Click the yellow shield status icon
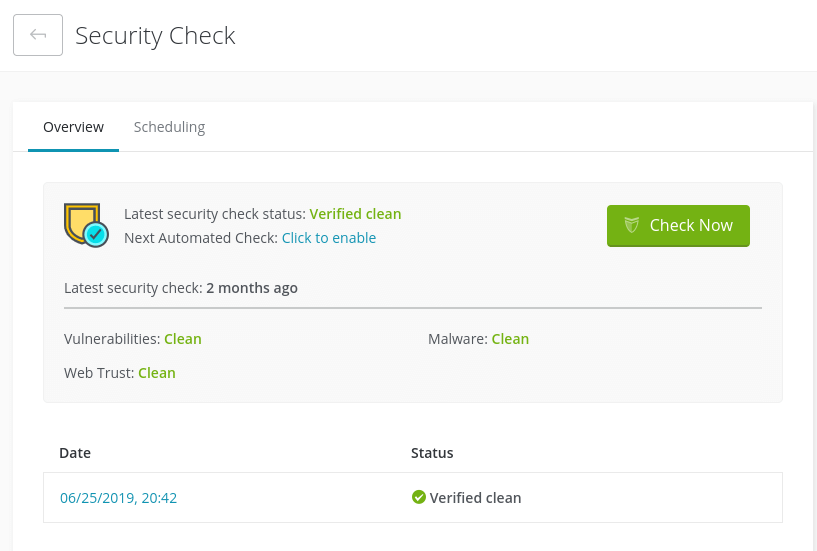This screenshot has width=817, height=551. click(x=85, y=224)
